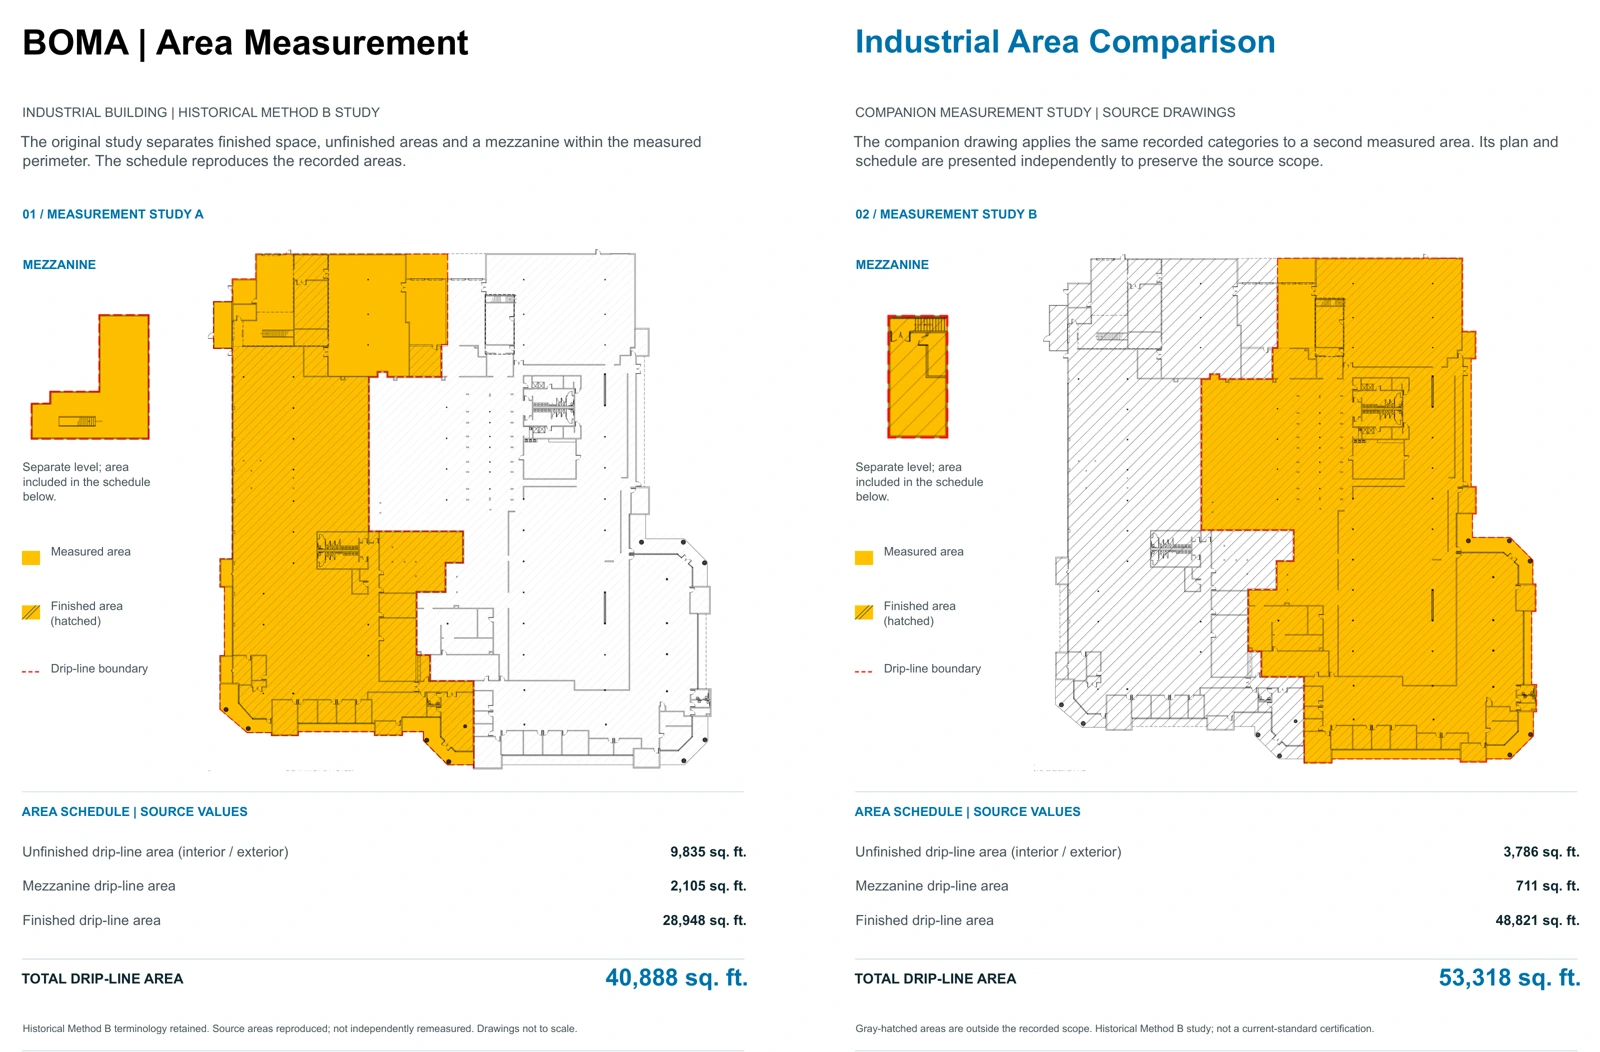The width and height of the screenshot is (1600, 1052).
Task: Click 'Finished drip-line area' row label in Study B schedule
Action: tap(924, 920)
